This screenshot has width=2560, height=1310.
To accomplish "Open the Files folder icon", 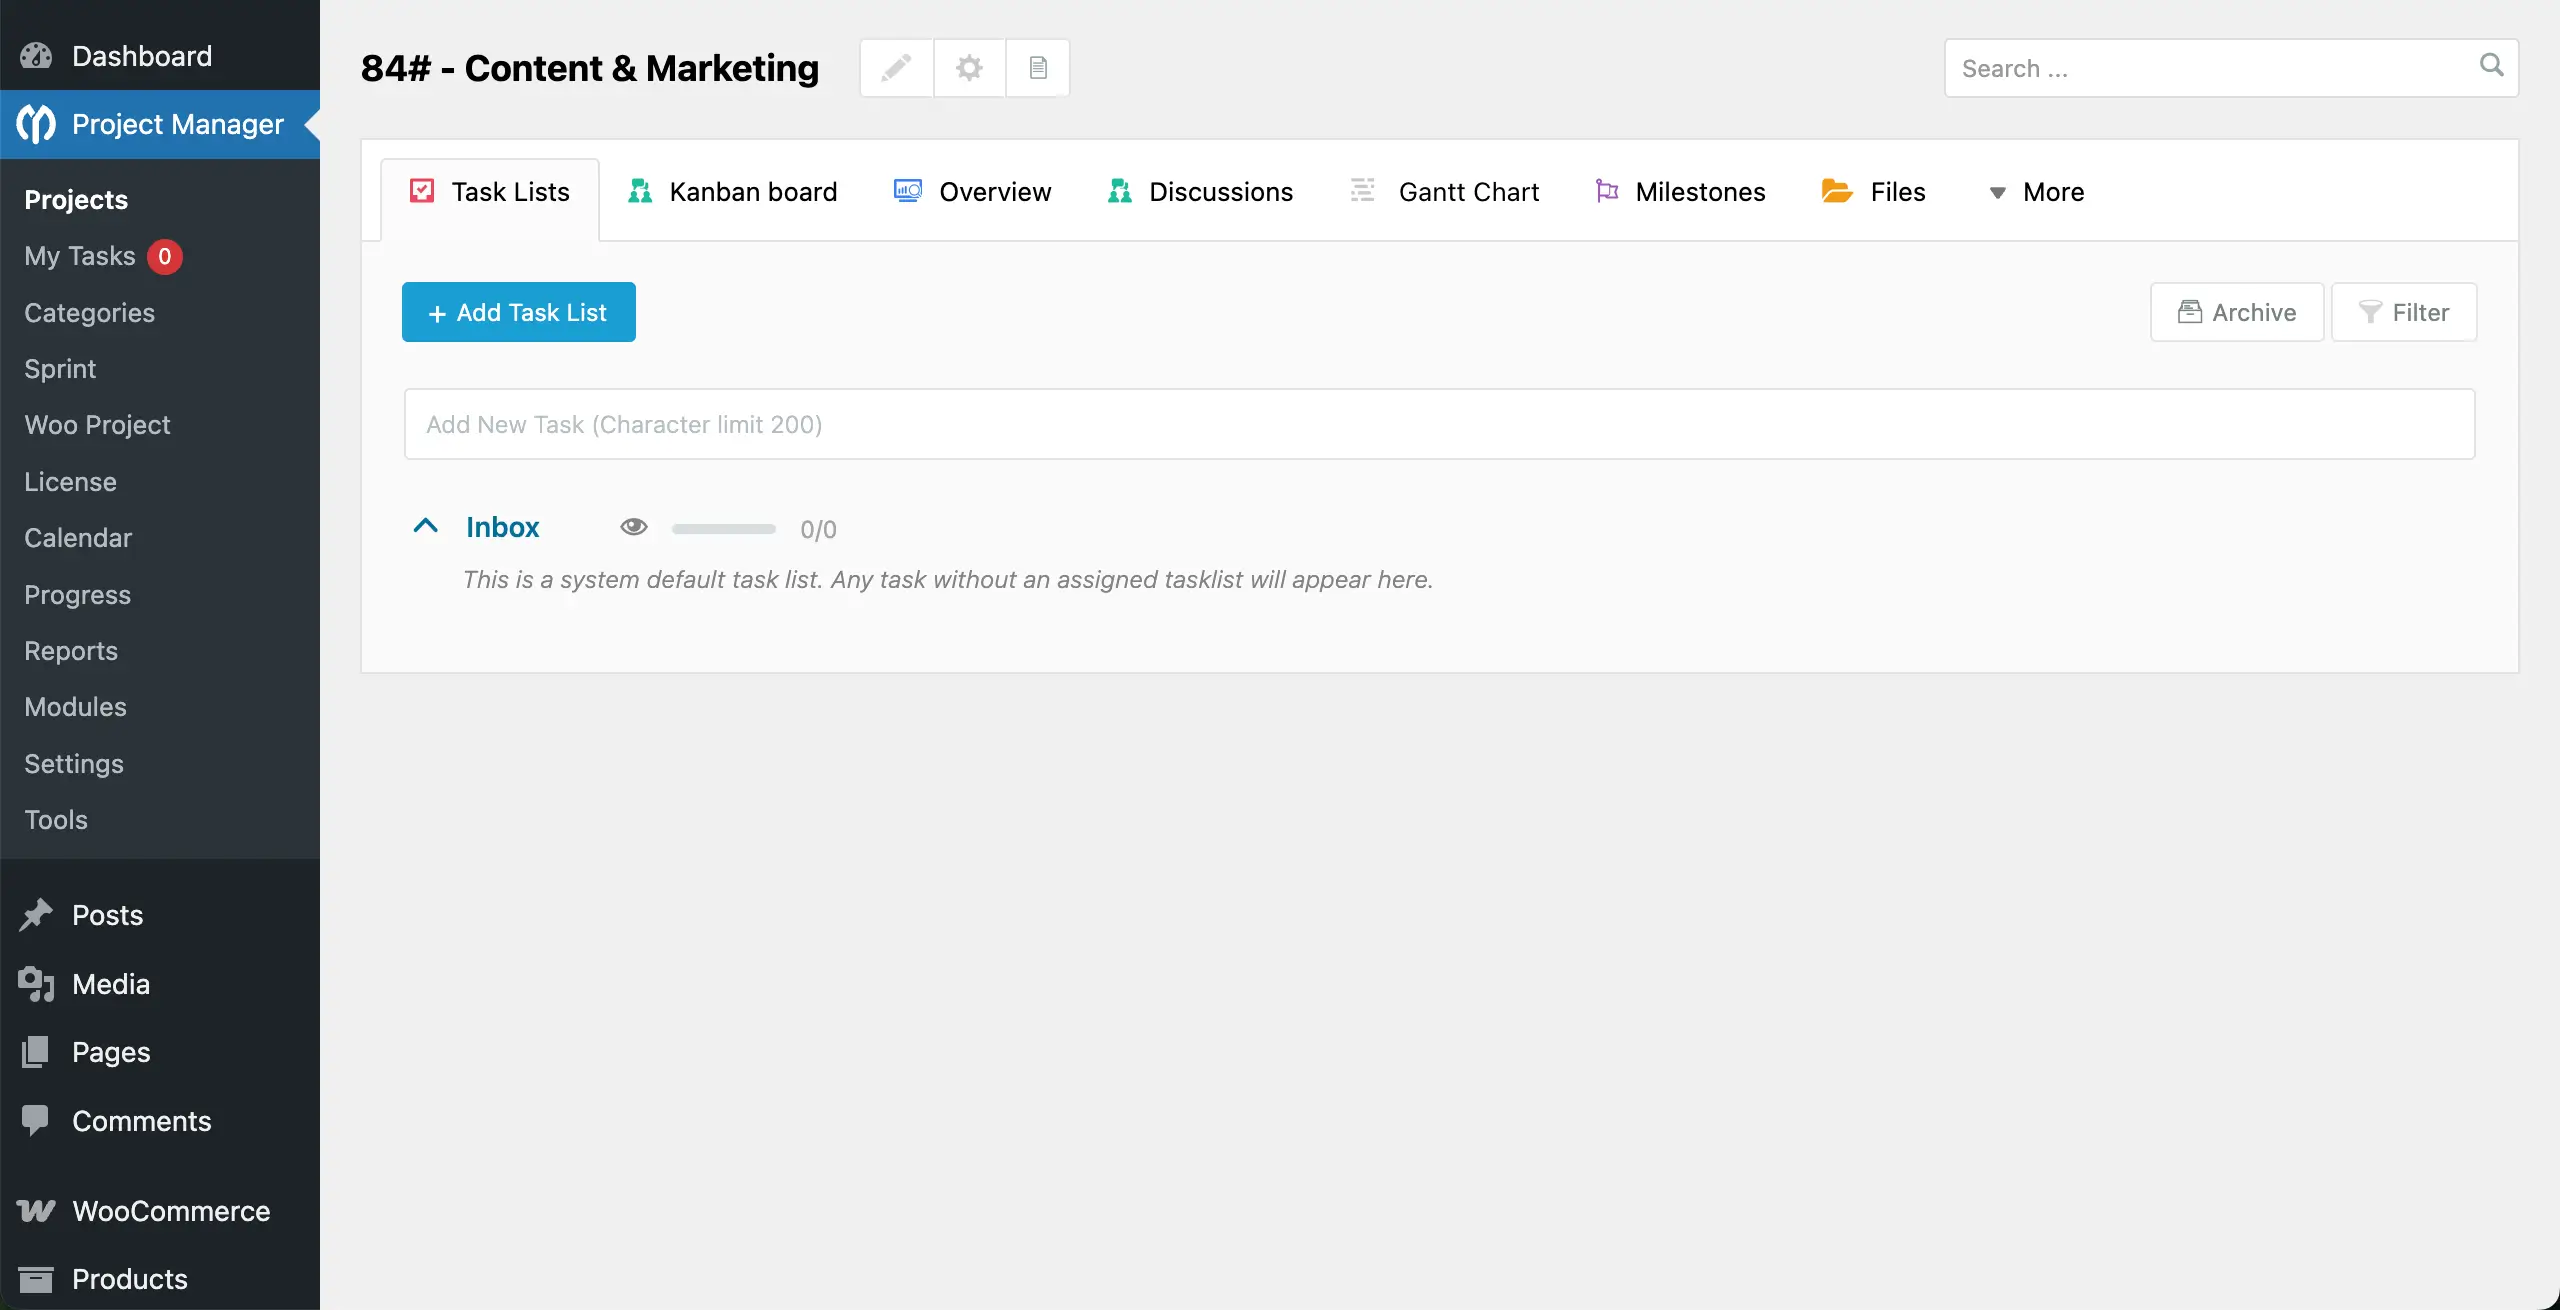I will click(x=1834, y=191).
